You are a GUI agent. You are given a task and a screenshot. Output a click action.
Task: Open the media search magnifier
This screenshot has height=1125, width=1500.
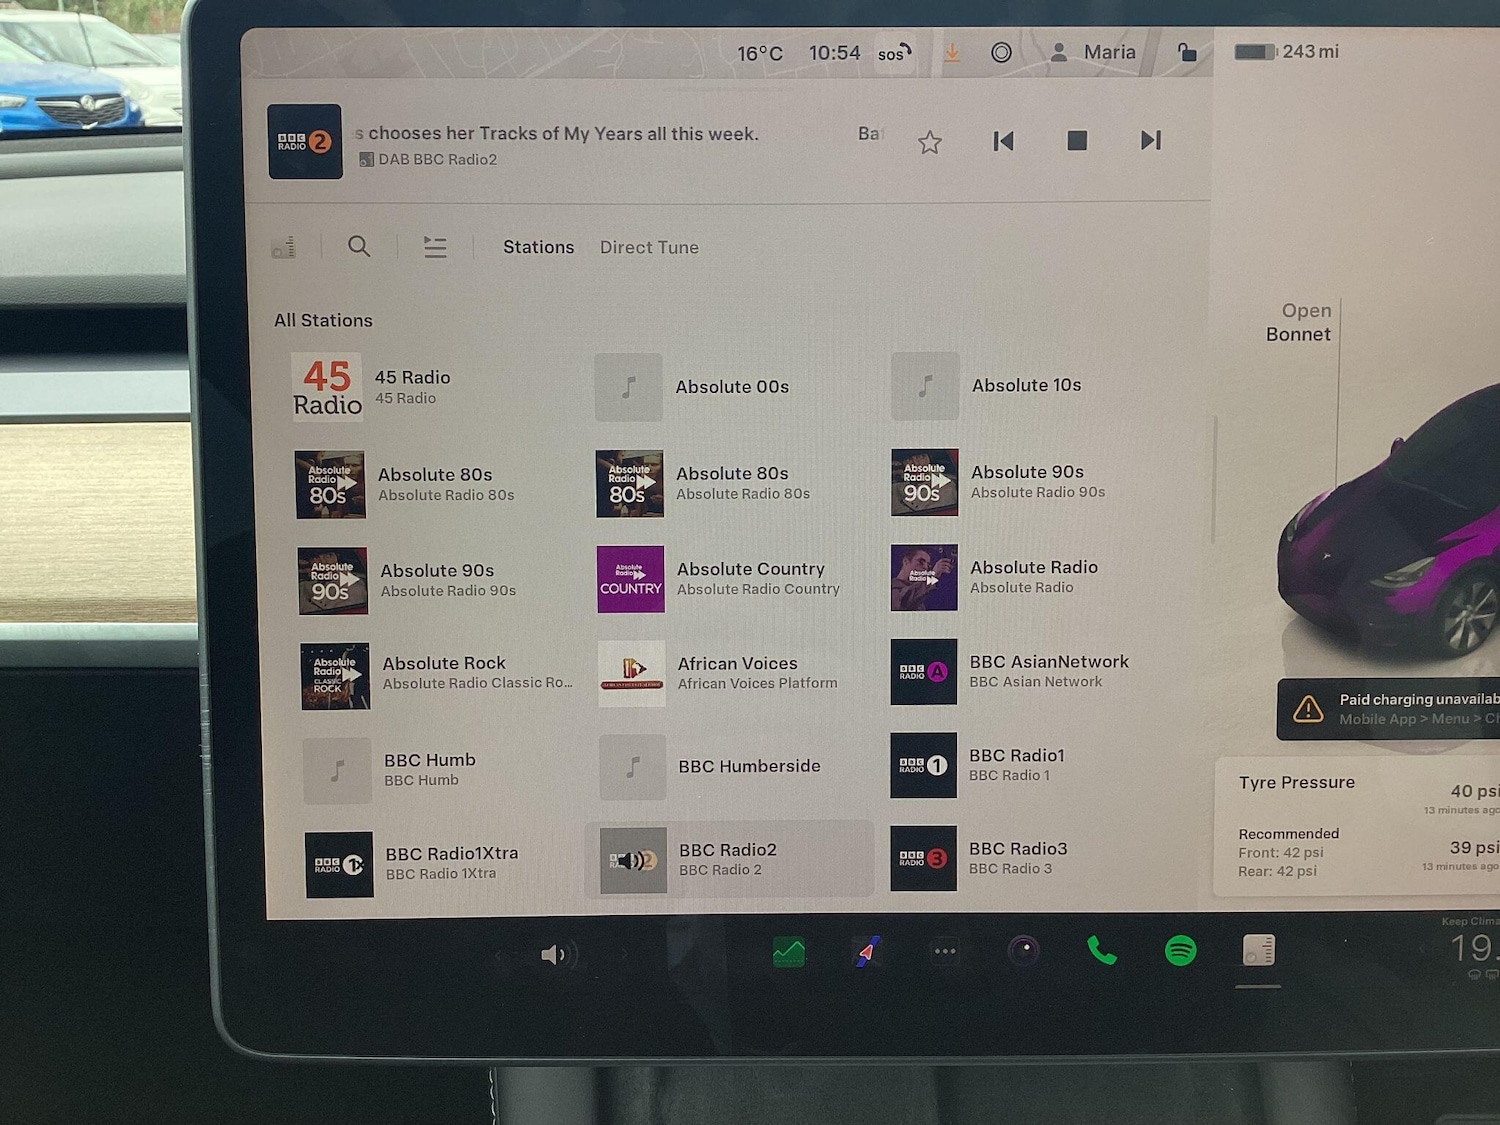click(x=359, y=246)
